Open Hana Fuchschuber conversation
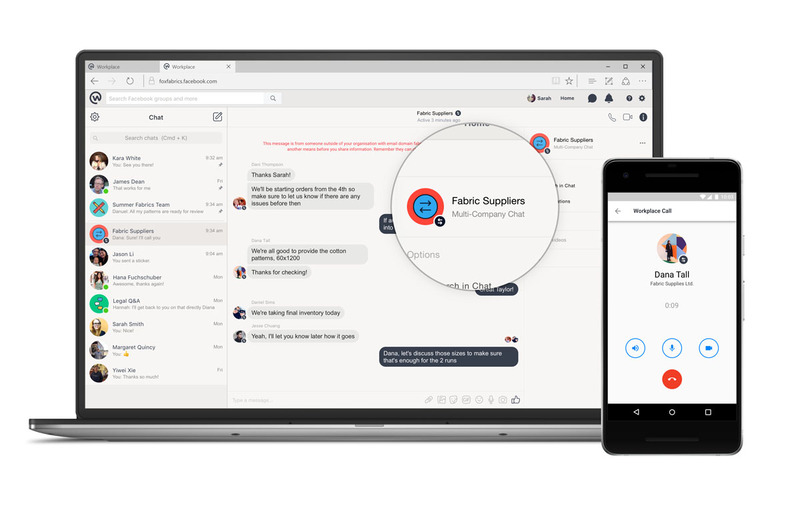The height and width of the screenshot is (506, 800). (156, 281)
